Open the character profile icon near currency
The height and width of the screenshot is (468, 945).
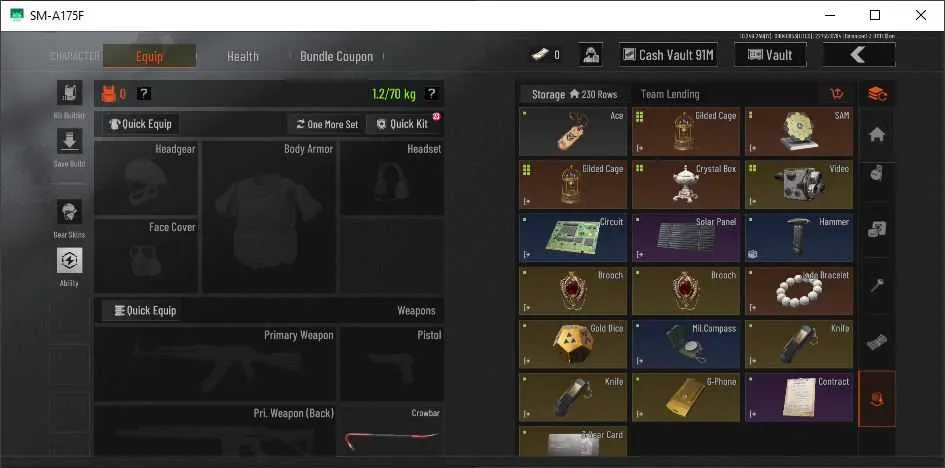click(x=590, y=55)
